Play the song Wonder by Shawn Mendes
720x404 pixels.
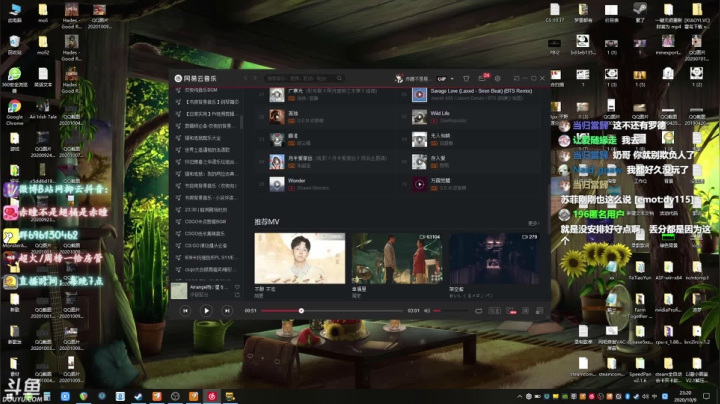[277, 185]
